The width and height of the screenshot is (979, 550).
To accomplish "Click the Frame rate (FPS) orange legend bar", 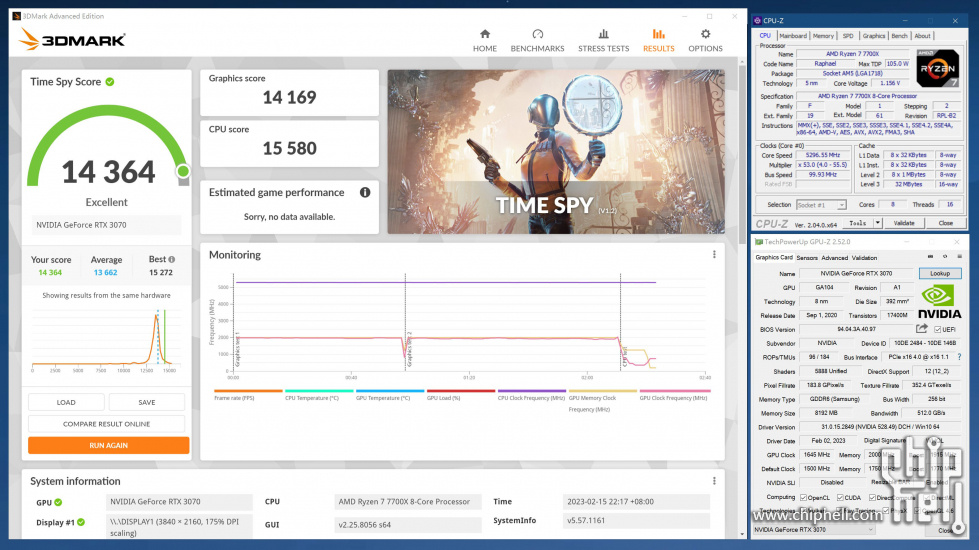I will point(248,391).
